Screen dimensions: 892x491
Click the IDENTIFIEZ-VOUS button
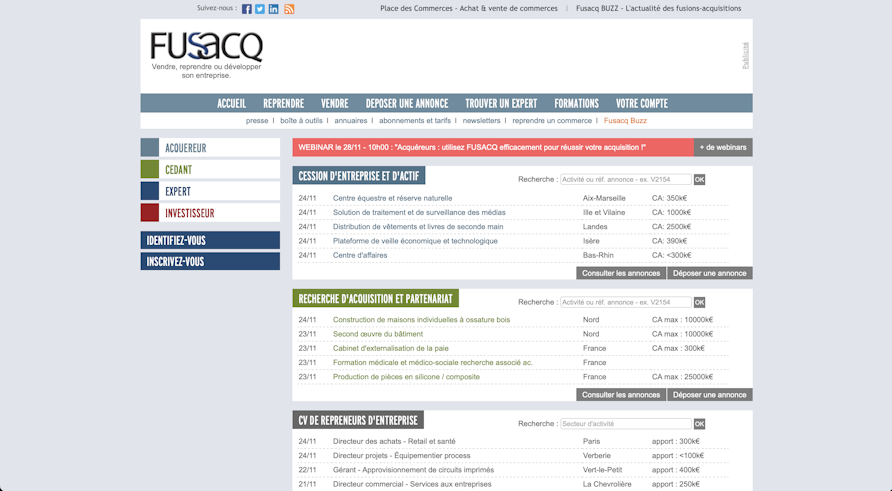(x=210, y=240)
